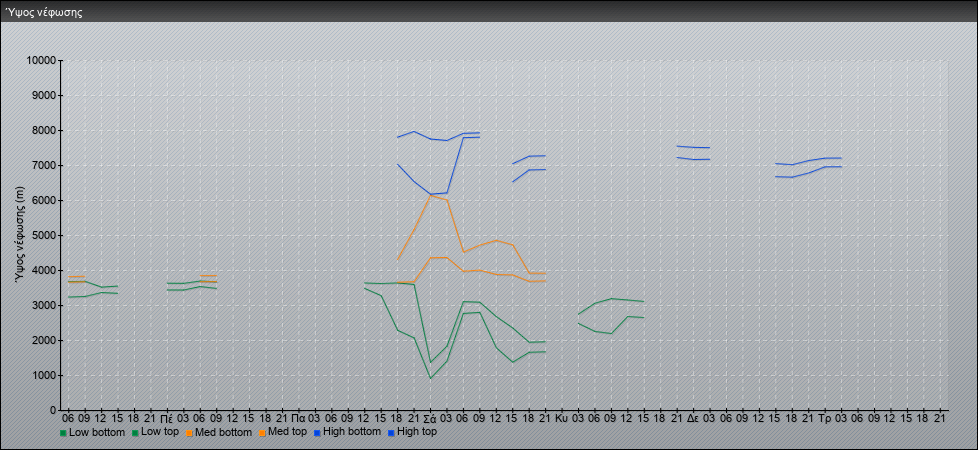Click the 9000 value on the y-axis
The height and width of the screenshot is (450, 978).
pos(44,95)
